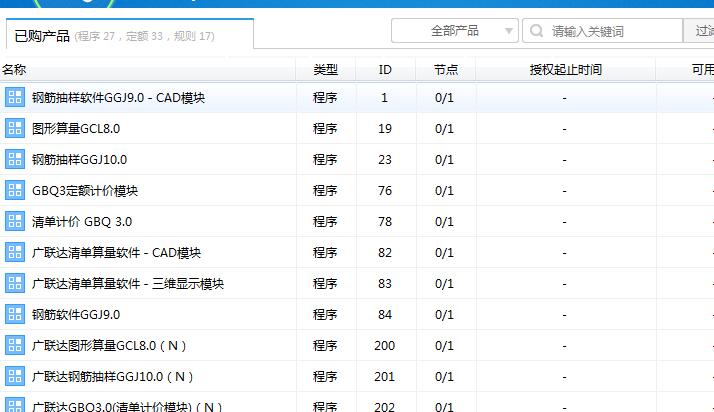Image resolution: width=714 pixels, height=412 pixels.
Task: Click the 授权起止时间 column header
Action: [x=566, y=70]
